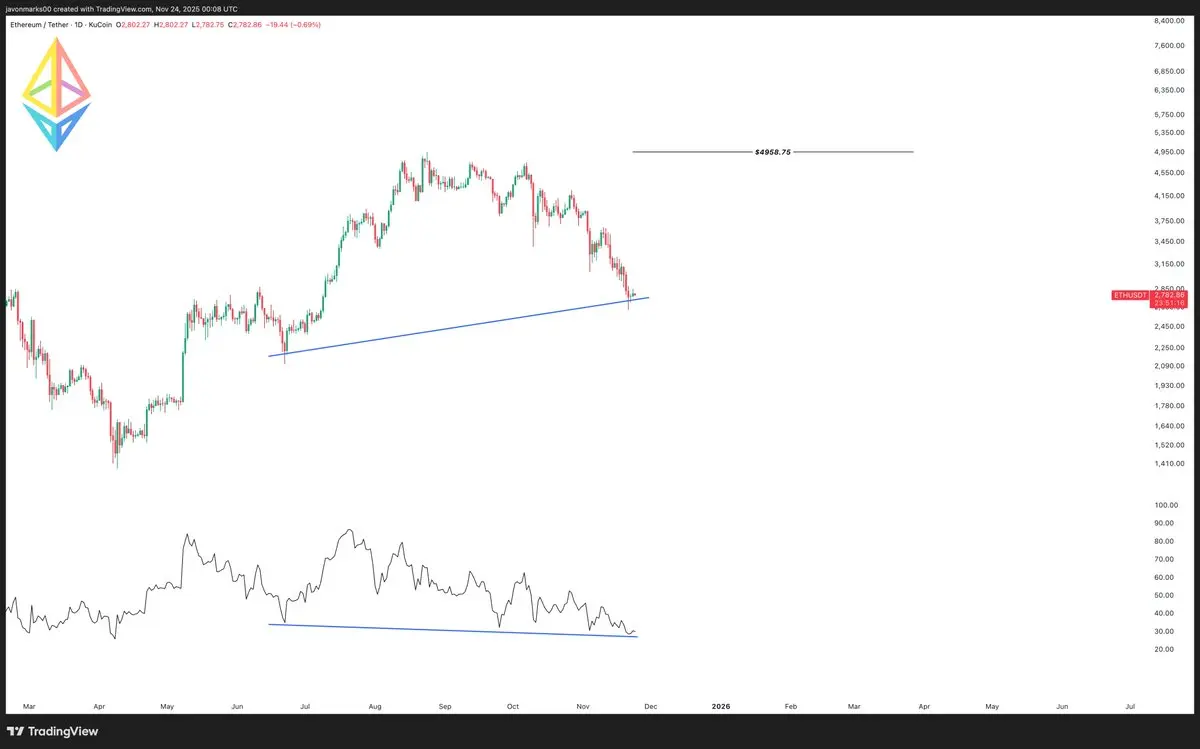Click the Dec label on time axis

pos(652,706)
